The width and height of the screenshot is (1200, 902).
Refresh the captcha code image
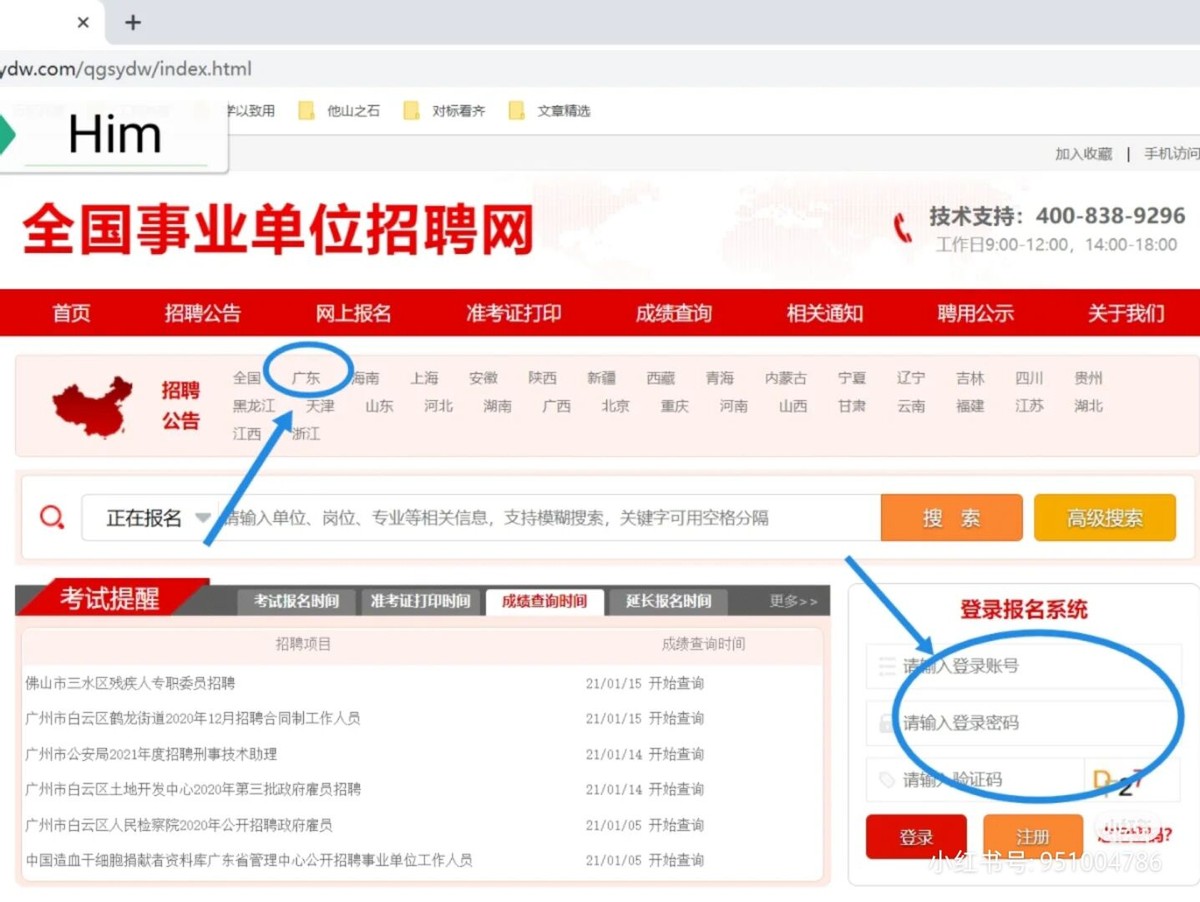click(1134, 780)
